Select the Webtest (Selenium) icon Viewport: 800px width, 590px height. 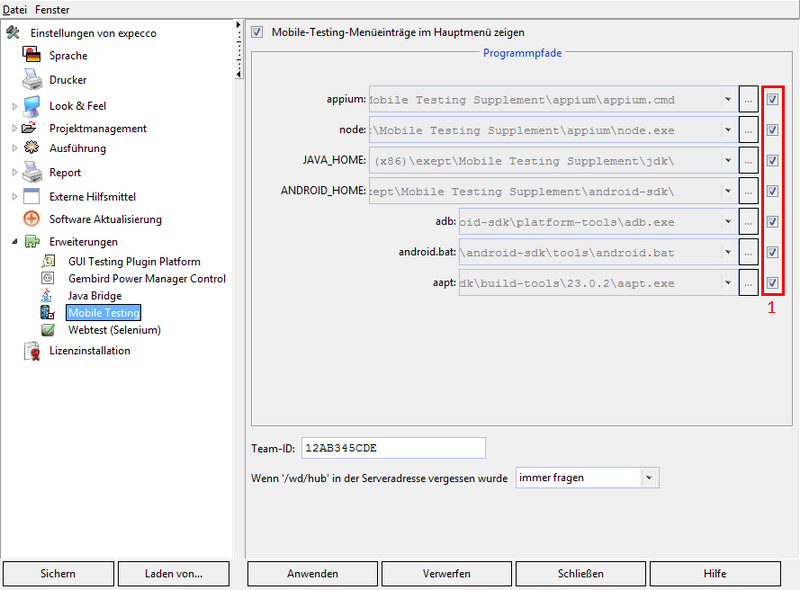(x=47, y=331)
